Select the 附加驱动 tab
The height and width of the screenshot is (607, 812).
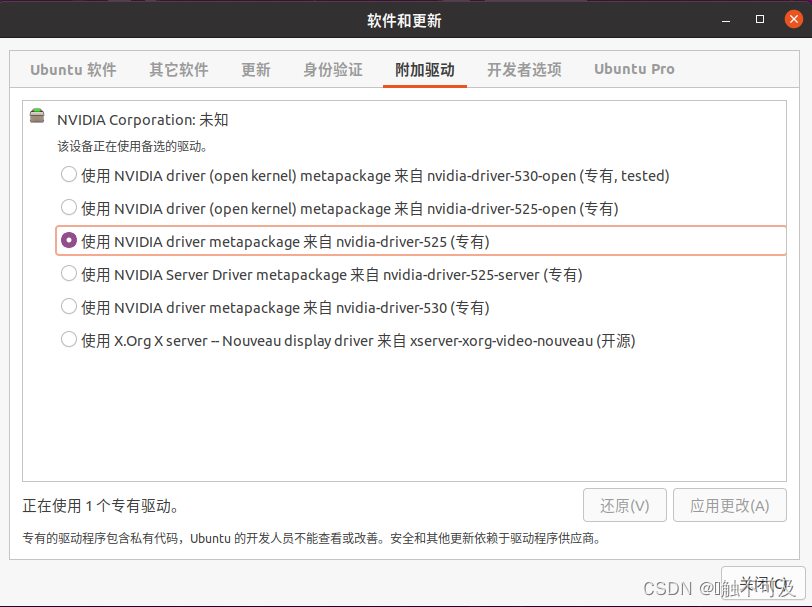point(425,69)
